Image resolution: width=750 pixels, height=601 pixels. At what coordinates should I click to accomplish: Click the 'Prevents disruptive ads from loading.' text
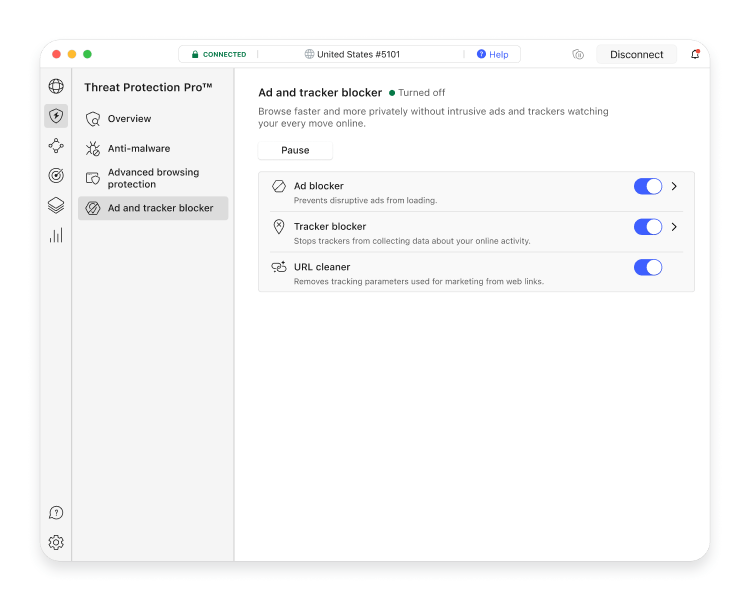(x=365, y=200)
